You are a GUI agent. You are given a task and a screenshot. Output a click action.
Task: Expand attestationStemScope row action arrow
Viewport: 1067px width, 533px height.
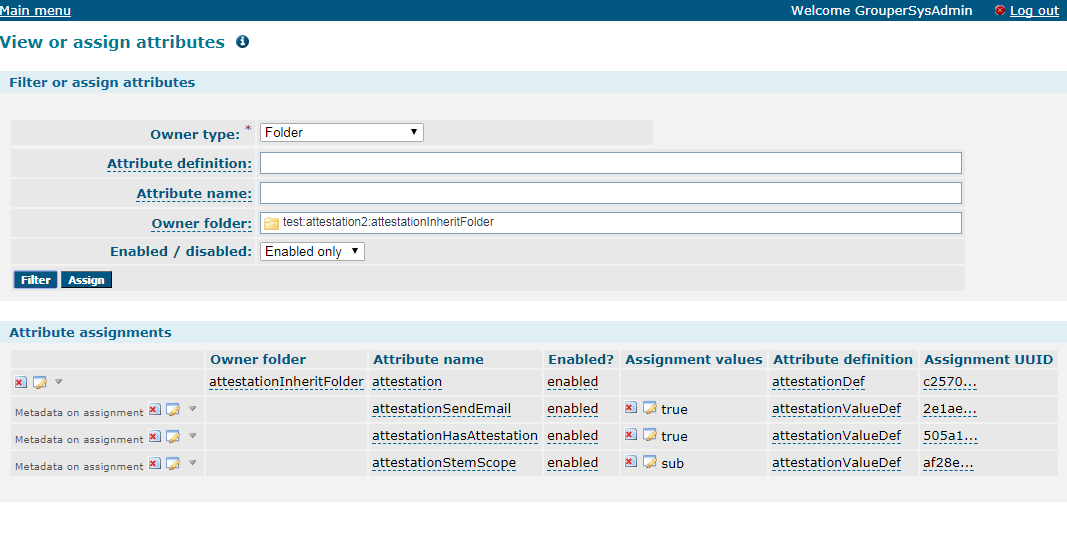pos(192,463)
